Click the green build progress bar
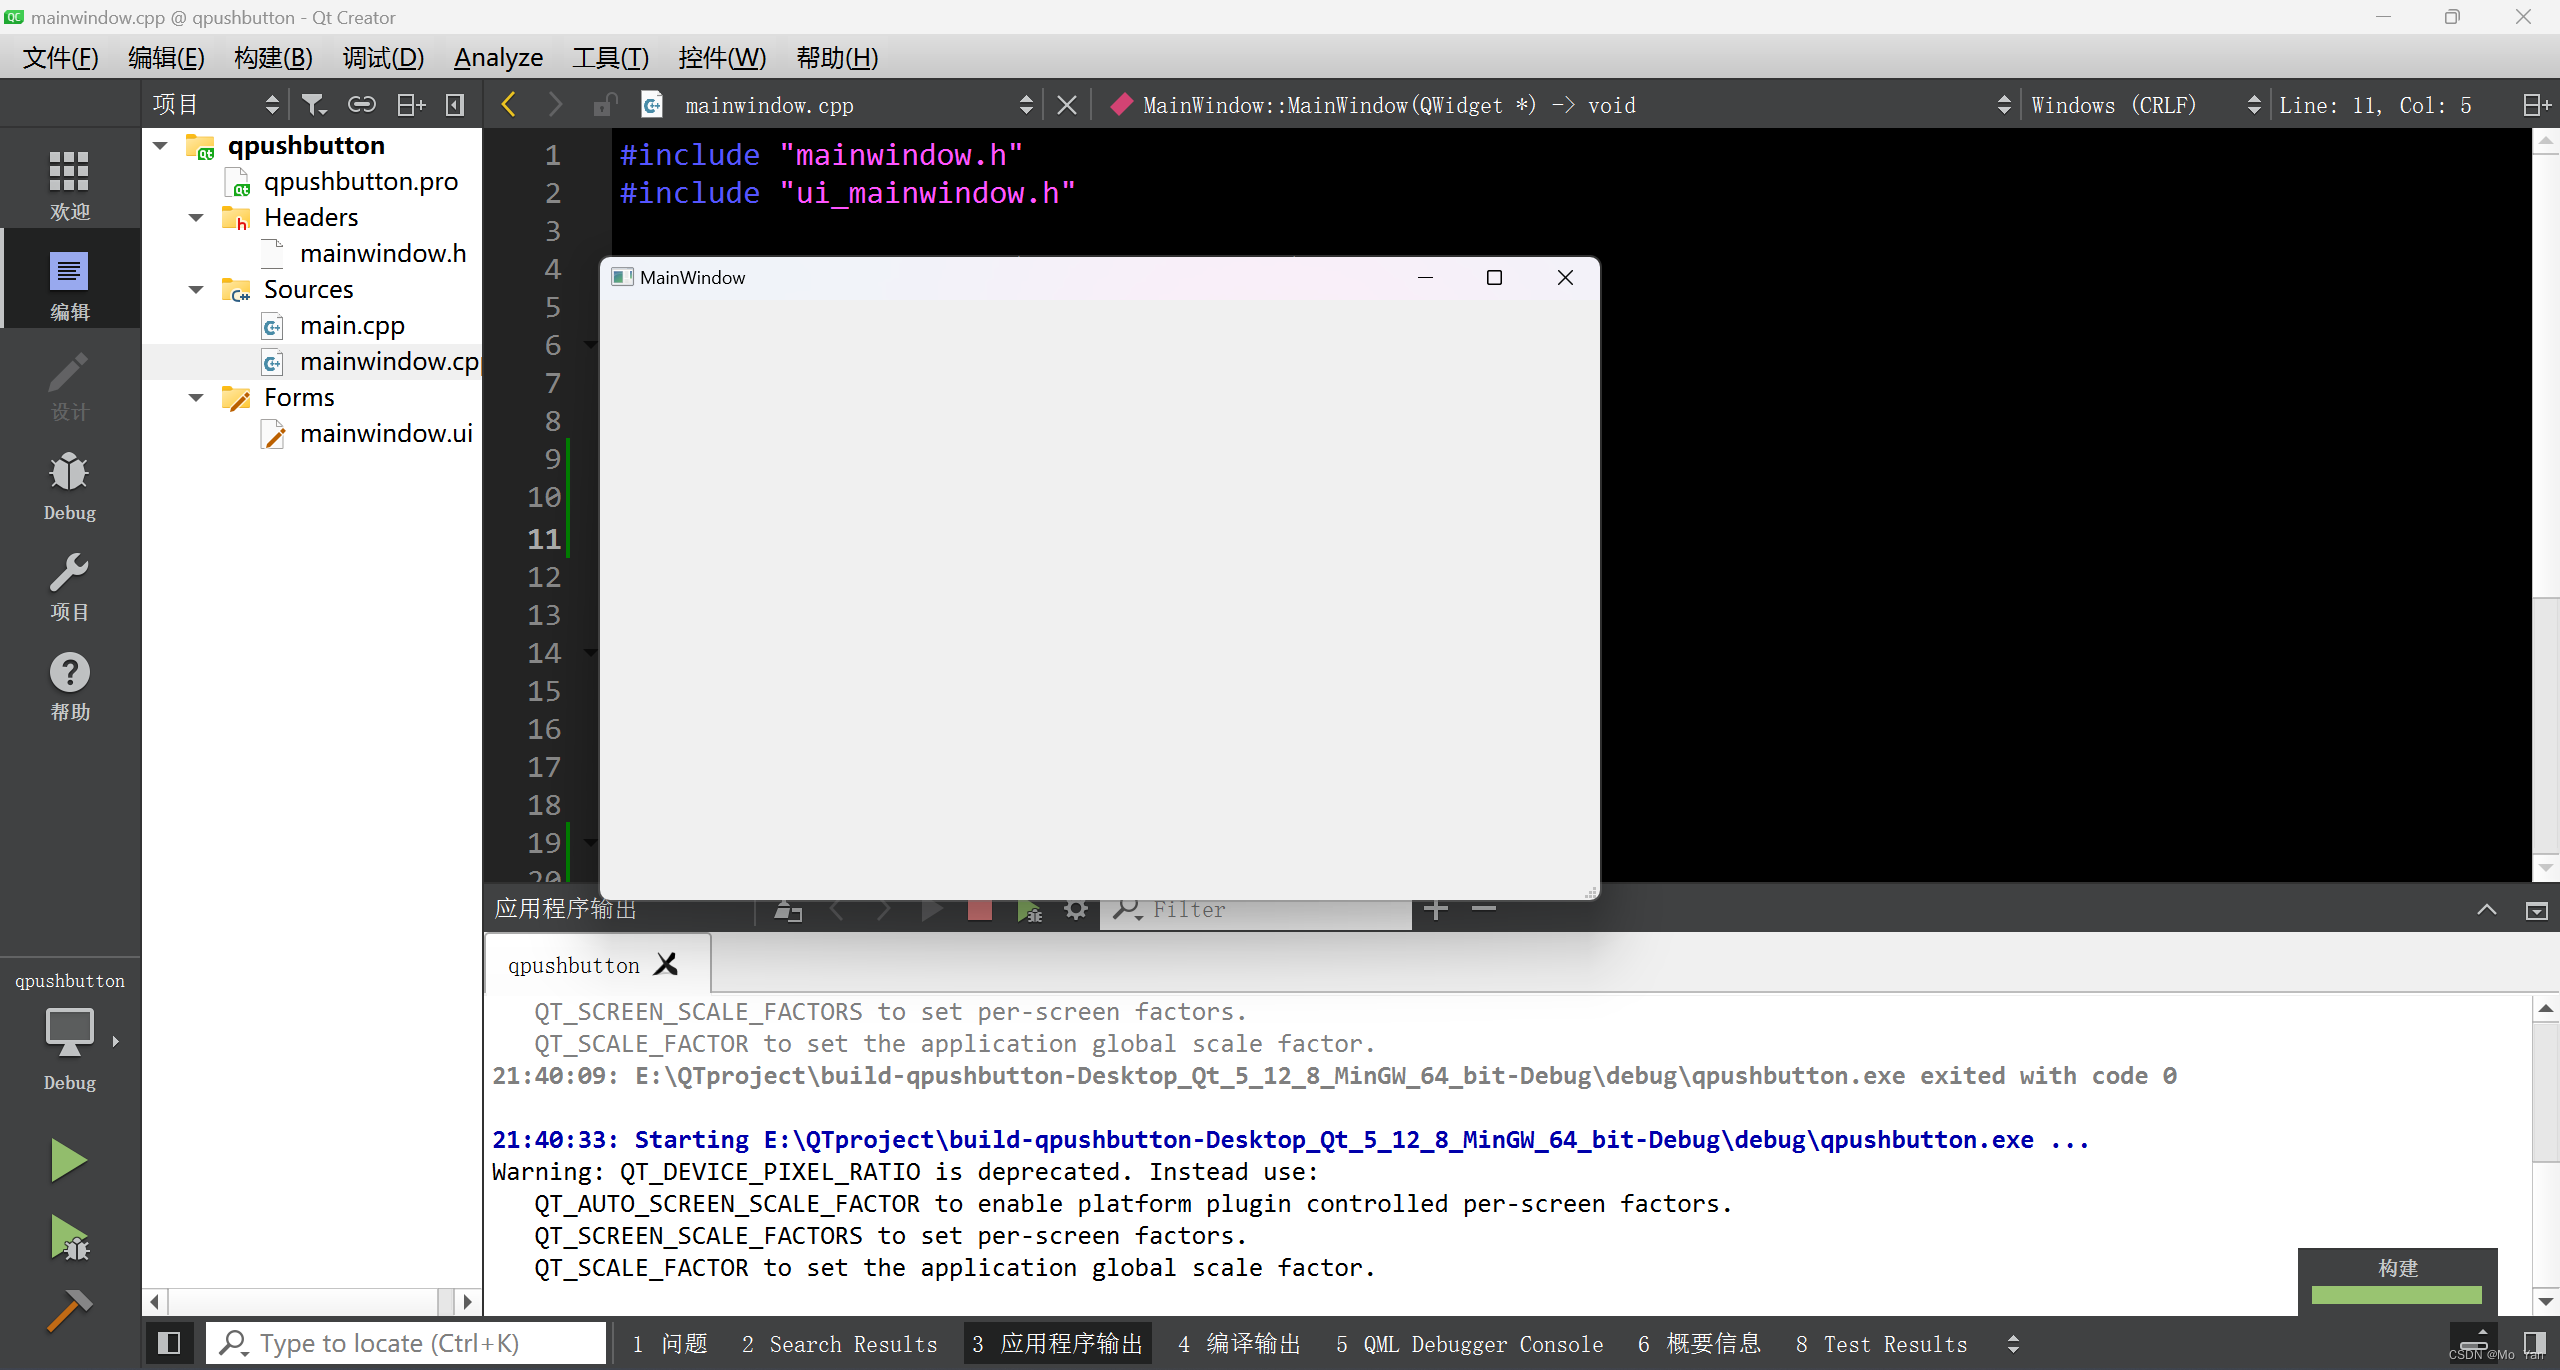This screenshot has width=2560, height=1370. [2396, 1296]
